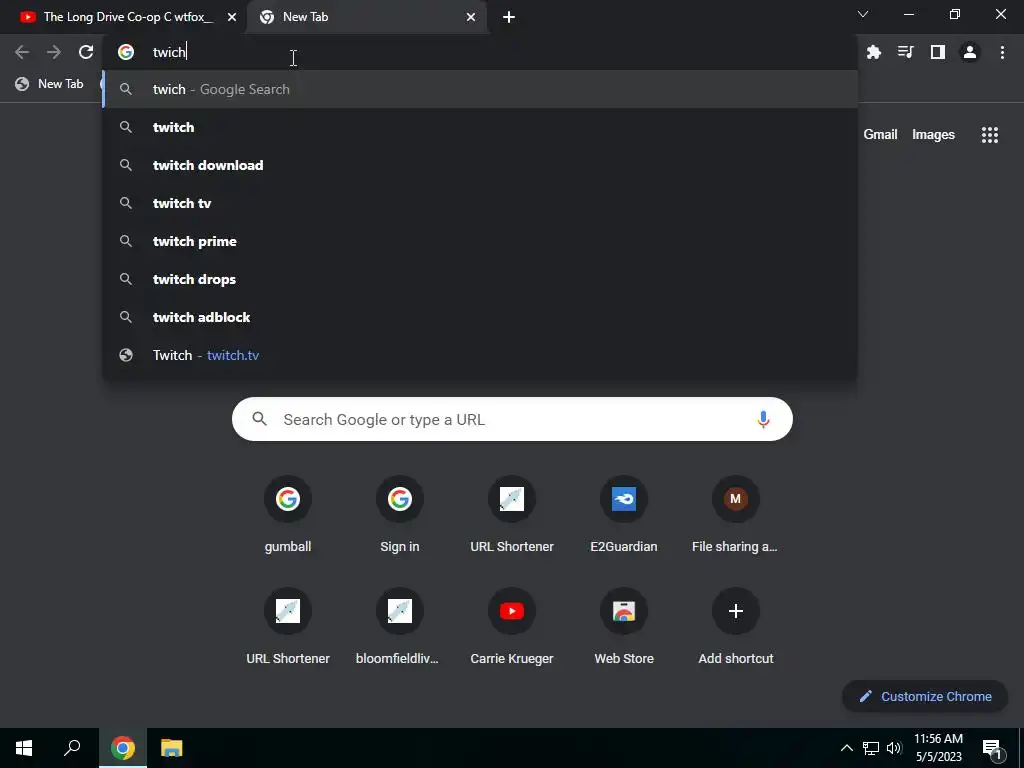Screen dimensions: 1024x768
Task: Open the network icon in system tray
Action: pos(871,748)
